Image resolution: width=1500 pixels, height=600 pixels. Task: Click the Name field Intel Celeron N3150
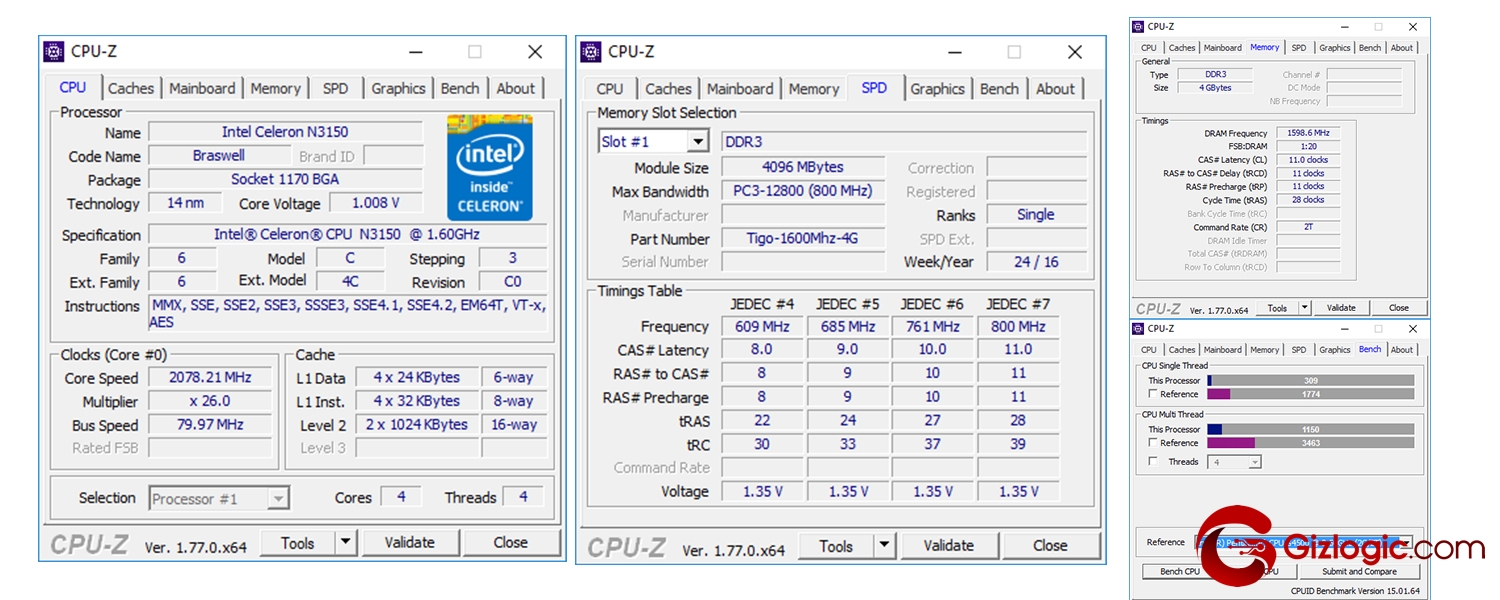tap(285, 132)
